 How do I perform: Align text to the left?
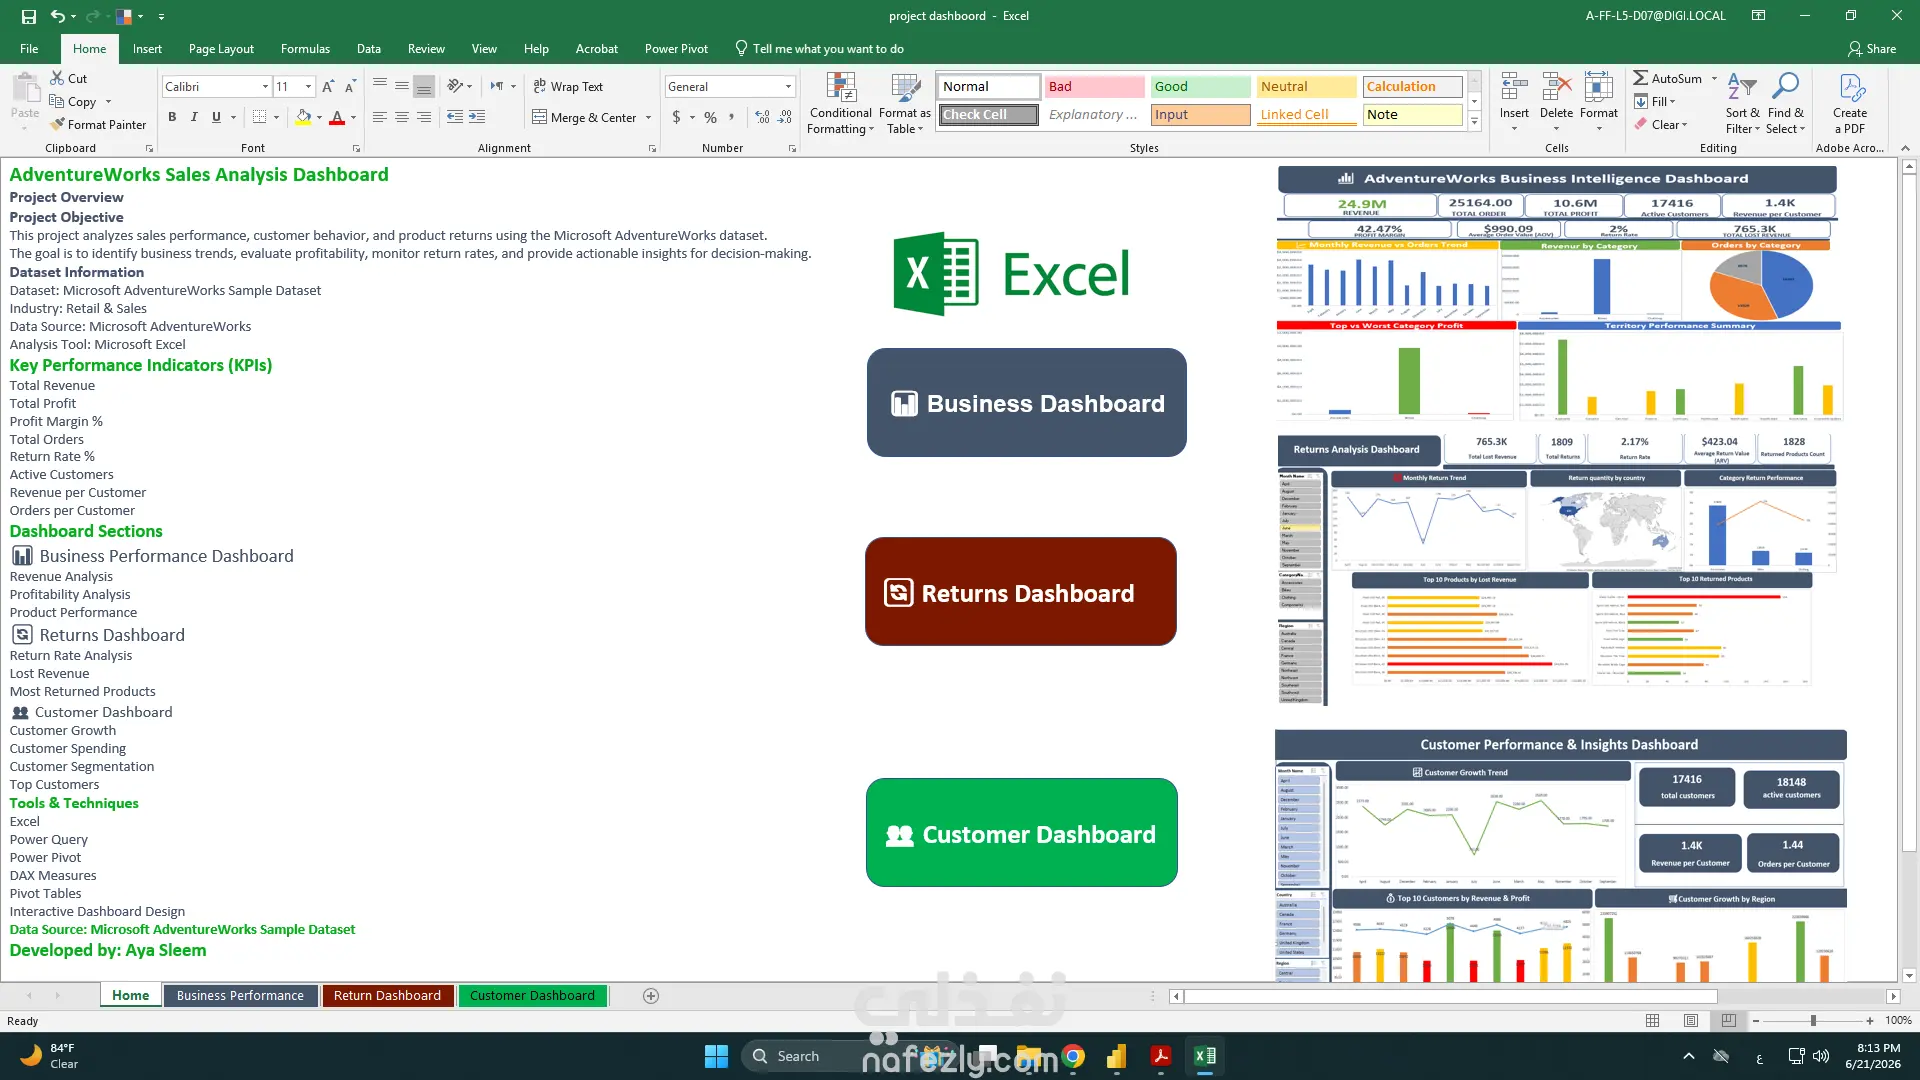[379, 117]
